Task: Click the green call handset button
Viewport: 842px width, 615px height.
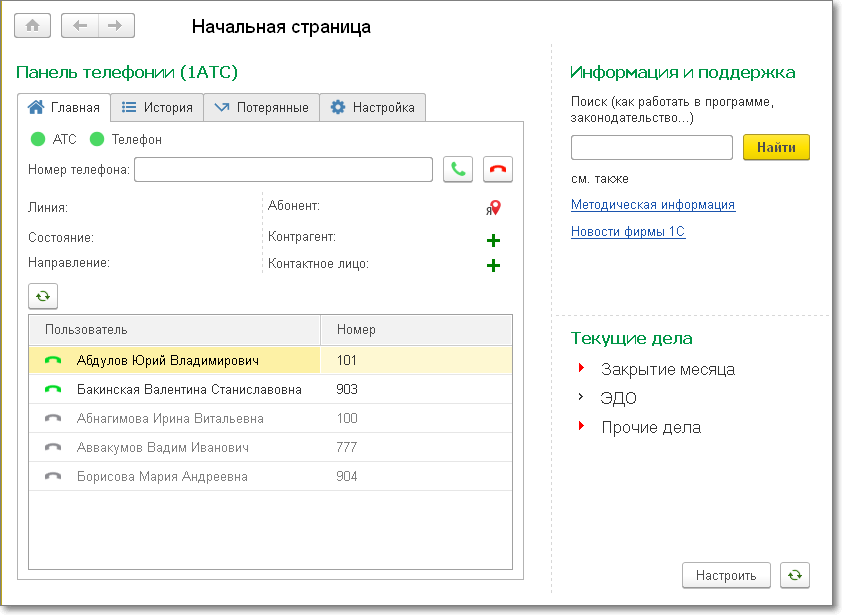Action: (x=458, y=169)
